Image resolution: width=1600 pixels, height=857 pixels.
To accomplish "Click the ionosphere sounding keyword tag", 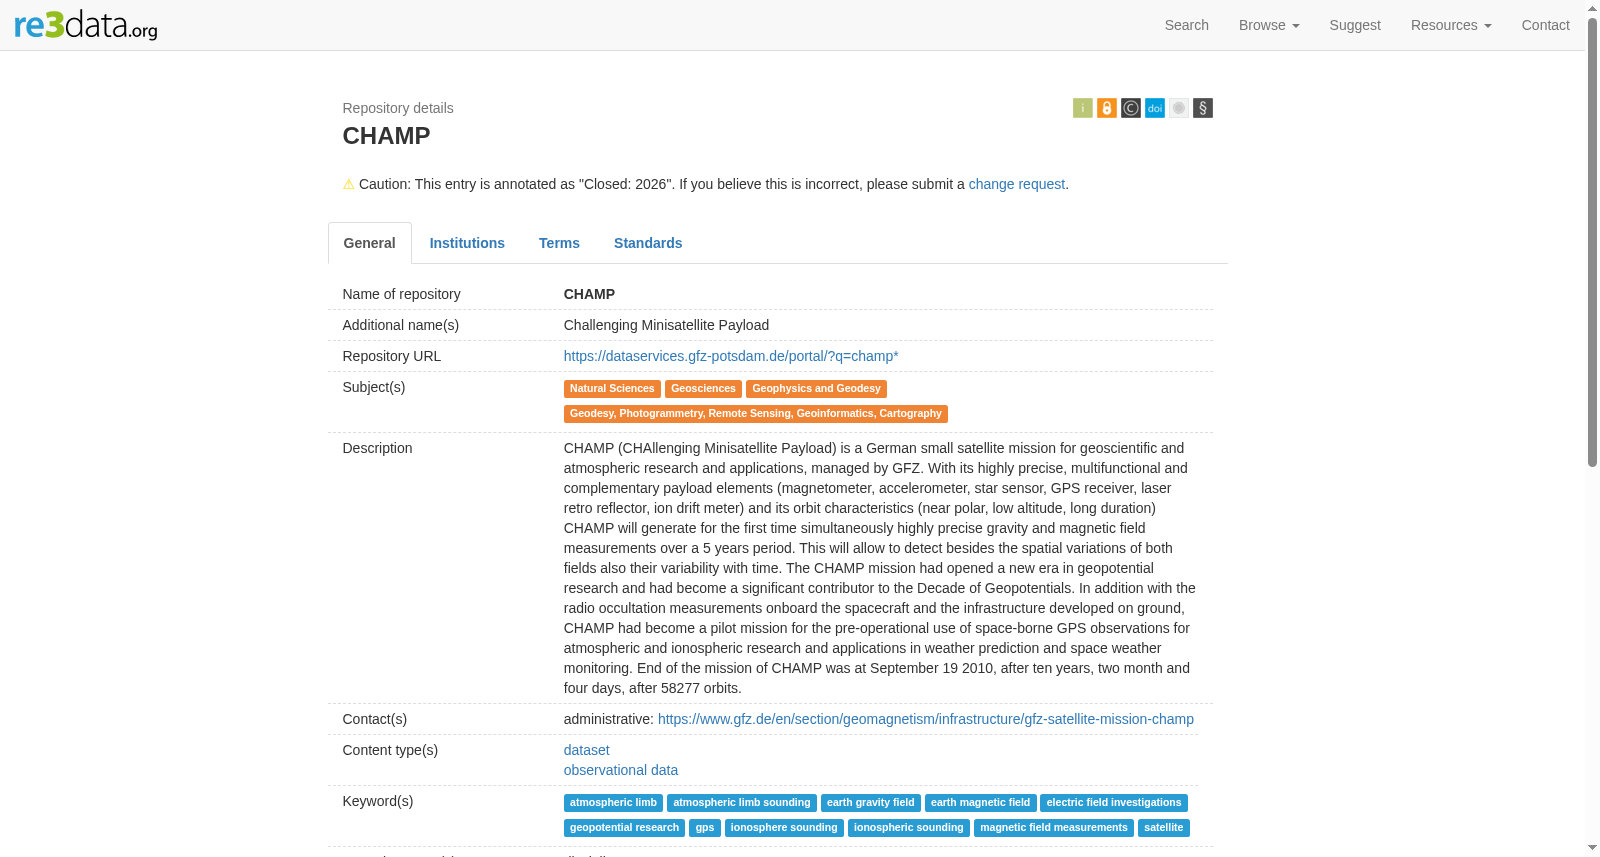I will (x=784, y=828).
